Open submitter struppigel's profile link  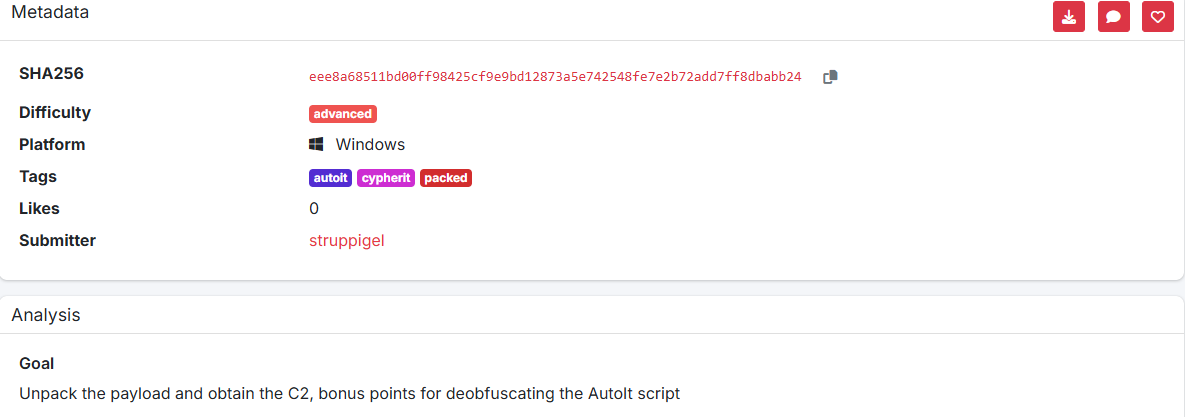347,240
